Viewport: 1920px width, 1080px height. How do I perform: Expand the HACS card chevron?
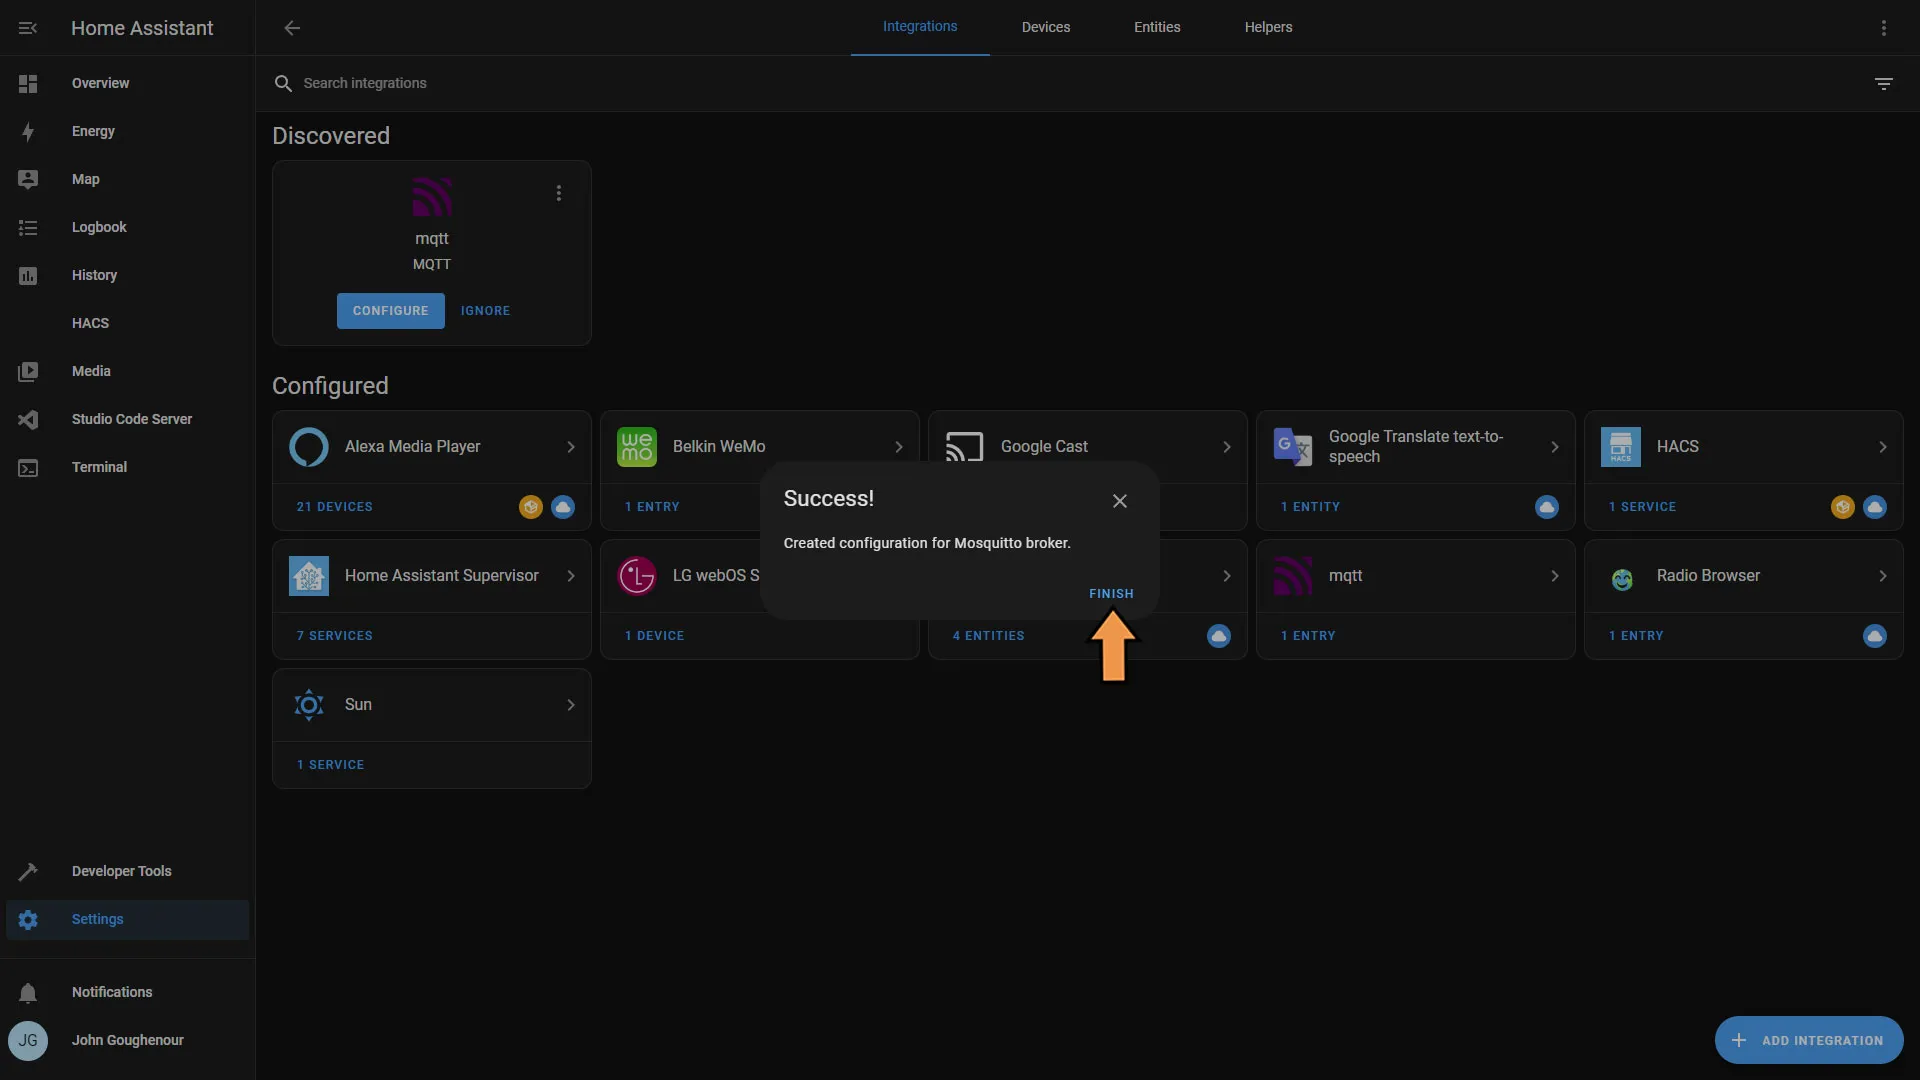pos(1883,447)
